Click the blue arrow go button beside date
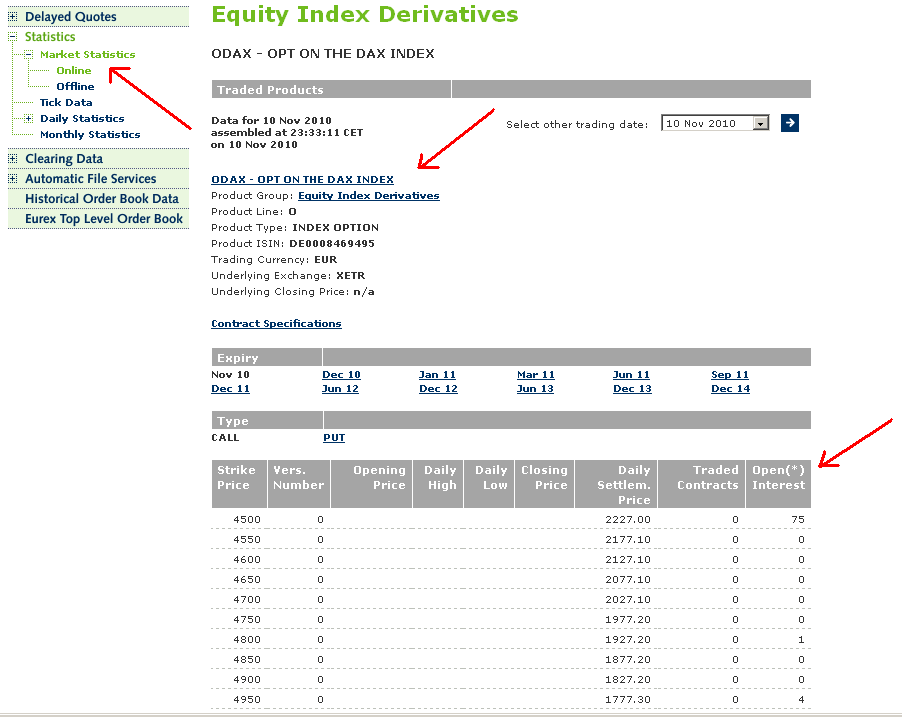 pos(789,123)
